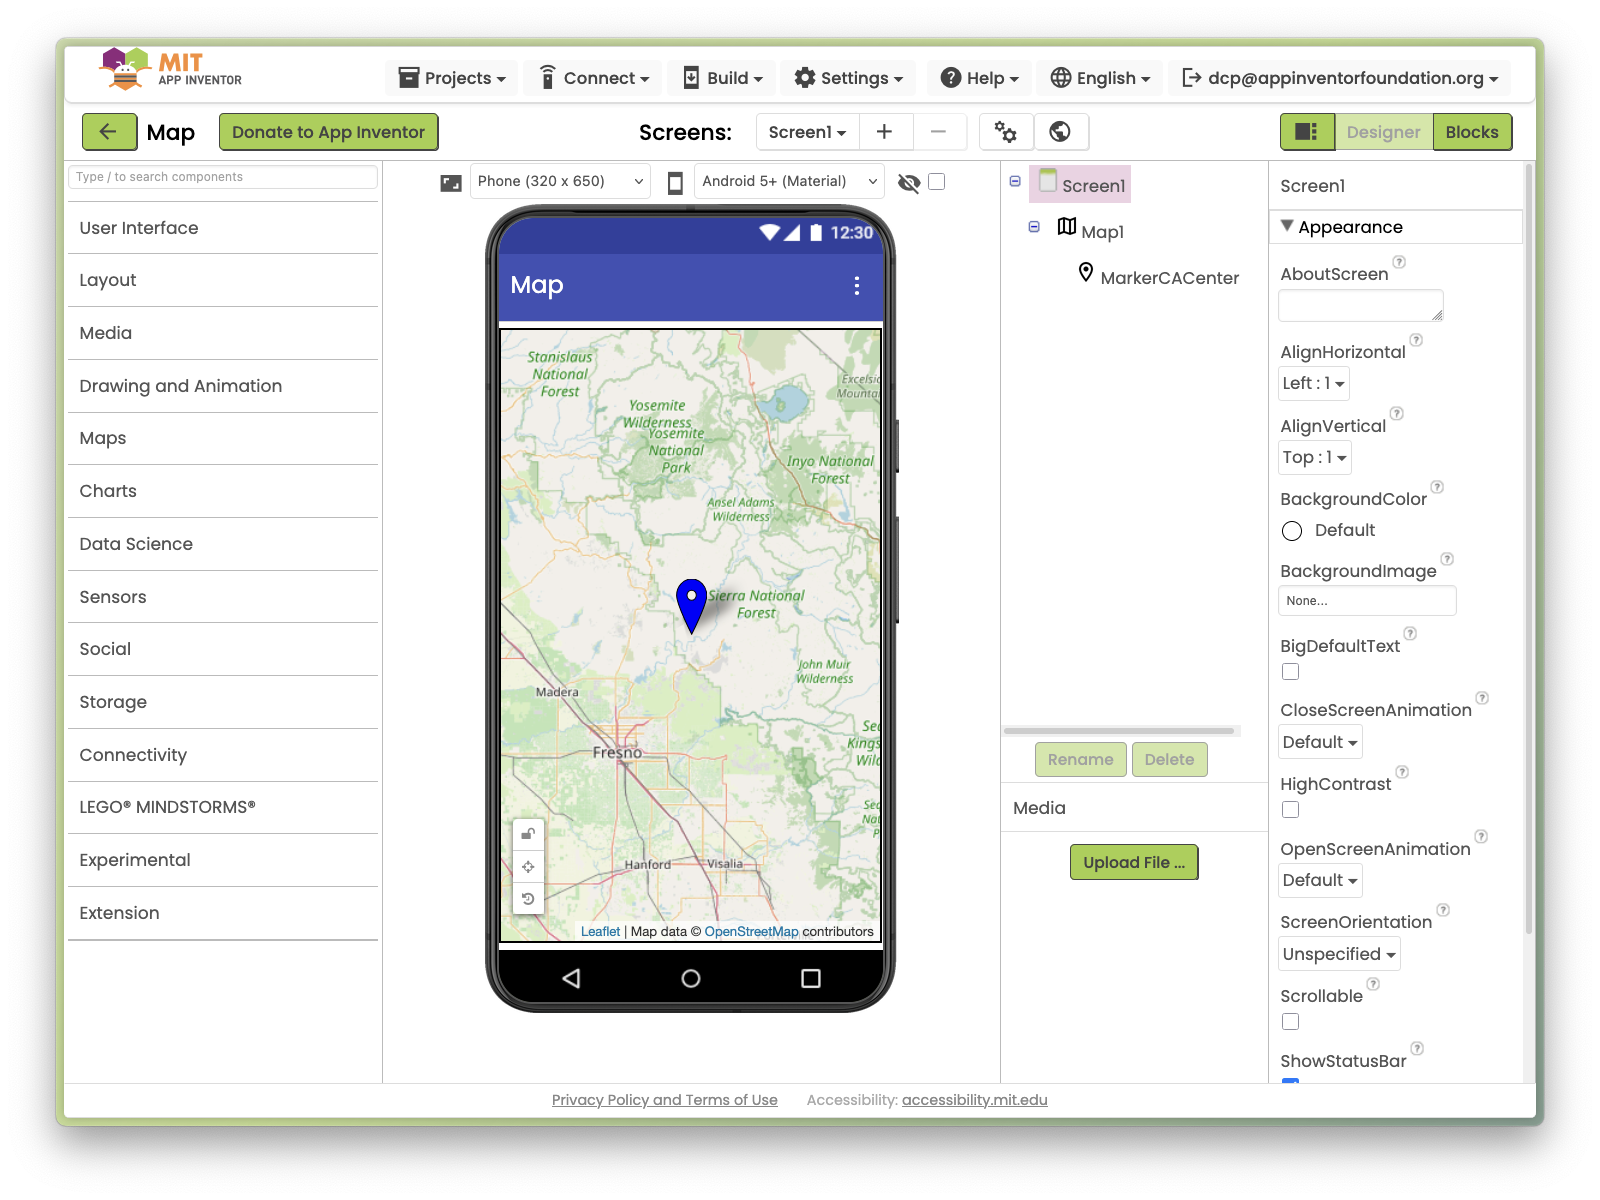
Task: Open project properties gears icon
Action: pos(1006,132)
